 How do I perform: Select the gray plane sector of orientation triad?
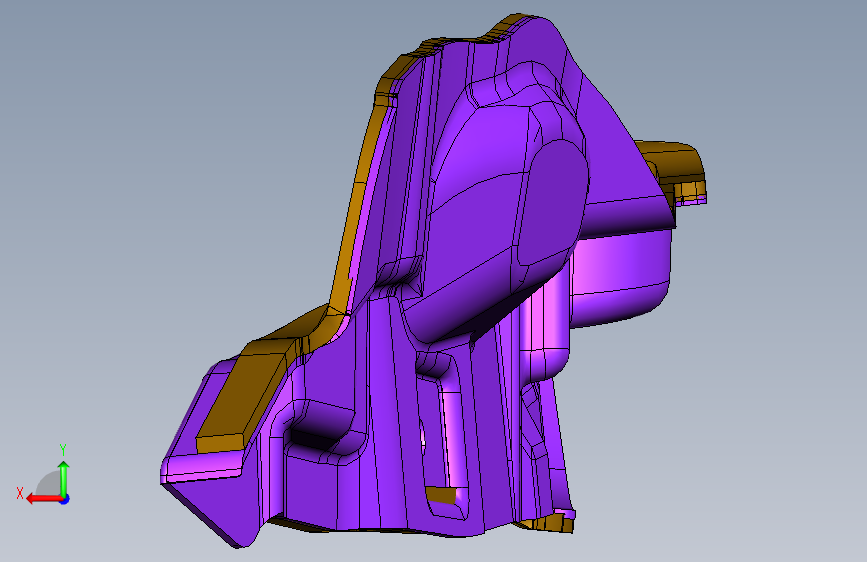[49, 483]
